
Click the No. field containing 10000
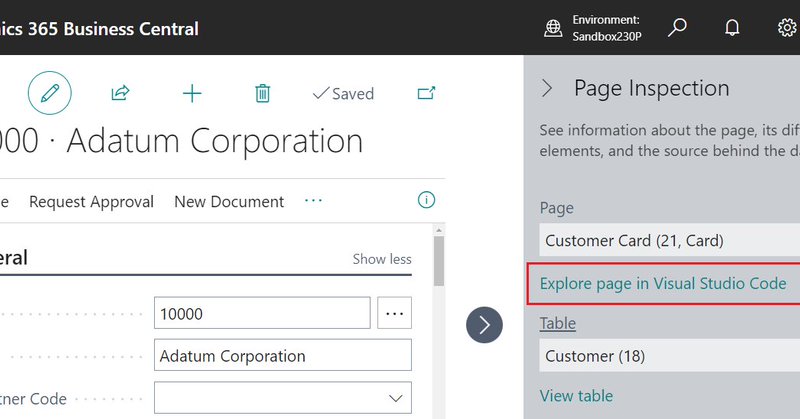tap(262, 313)
